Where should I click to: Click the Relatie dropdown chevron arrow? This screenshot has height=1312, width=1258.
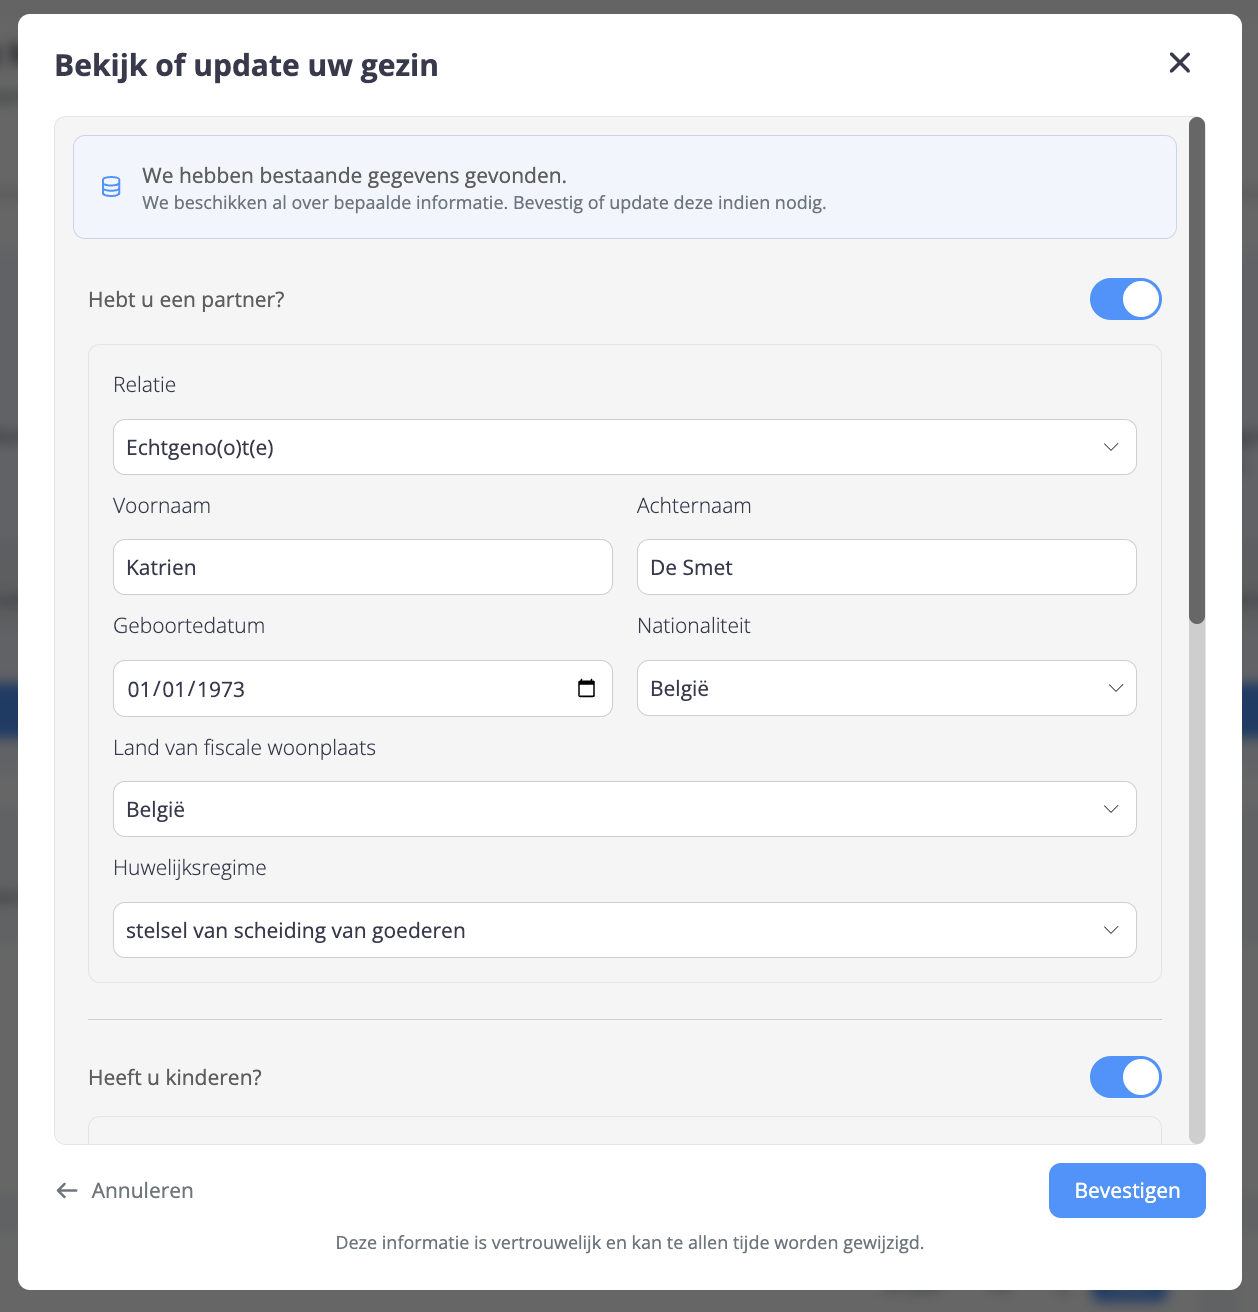1111,447
